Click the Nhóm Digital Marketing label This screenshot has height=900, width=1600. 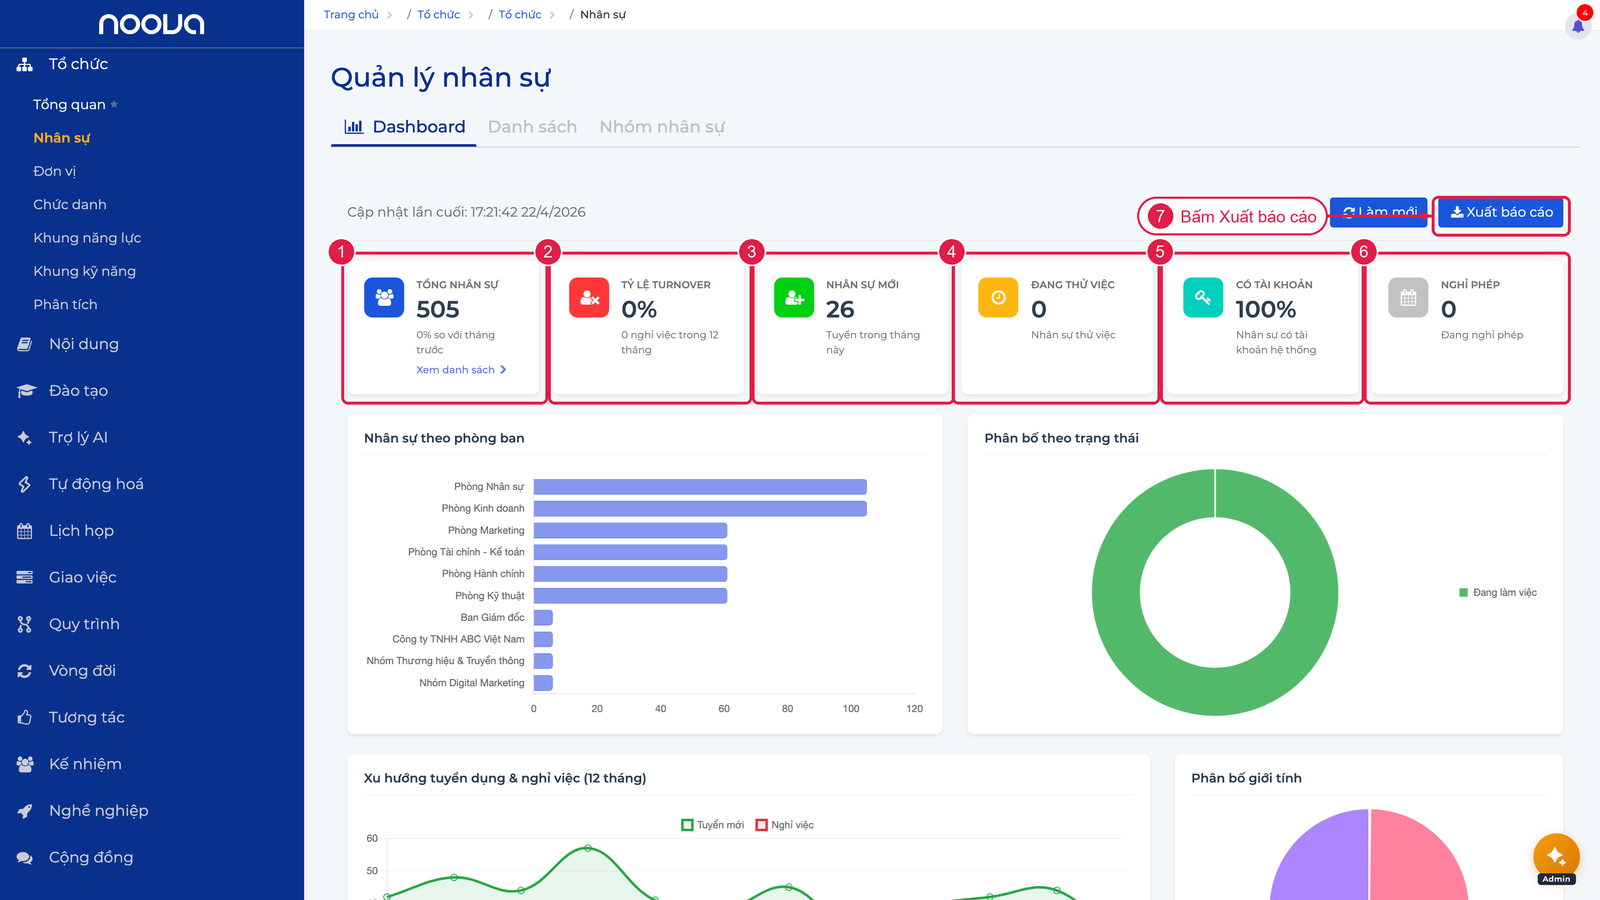point(472,683)
